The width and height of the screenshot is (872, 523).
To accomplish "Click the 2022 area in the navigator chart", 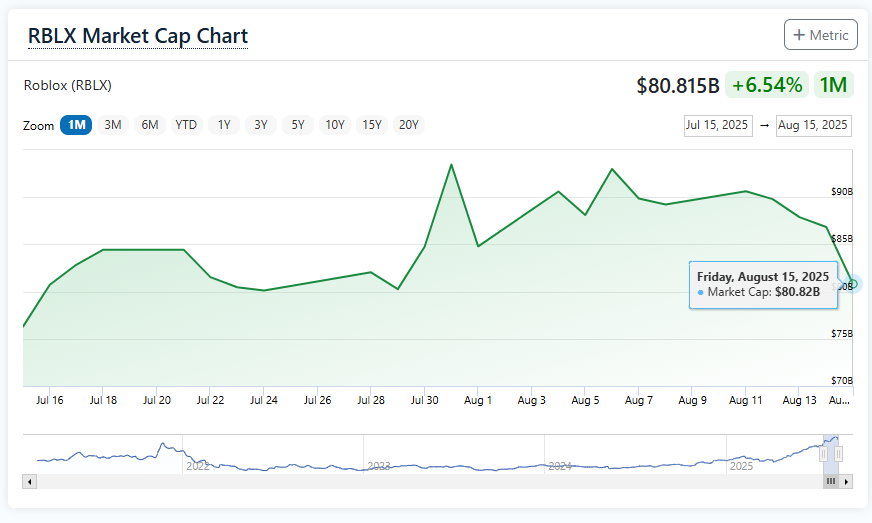I will click(x=197, y=466).
